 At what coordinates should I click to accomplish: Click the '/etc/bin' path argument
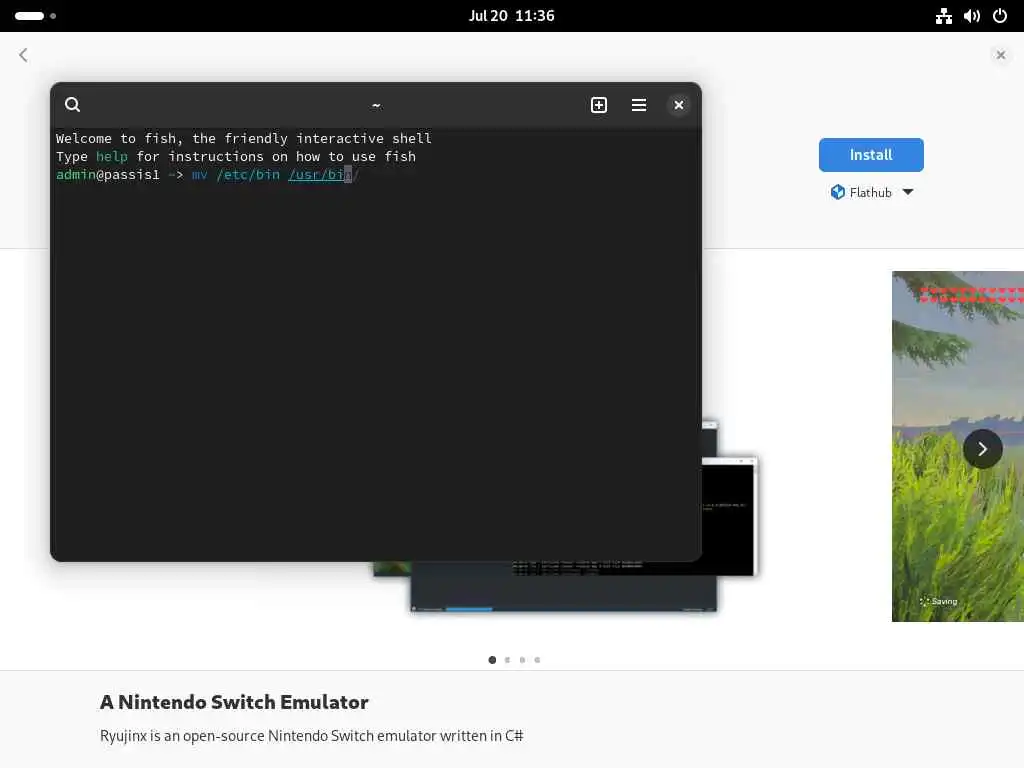248,174
